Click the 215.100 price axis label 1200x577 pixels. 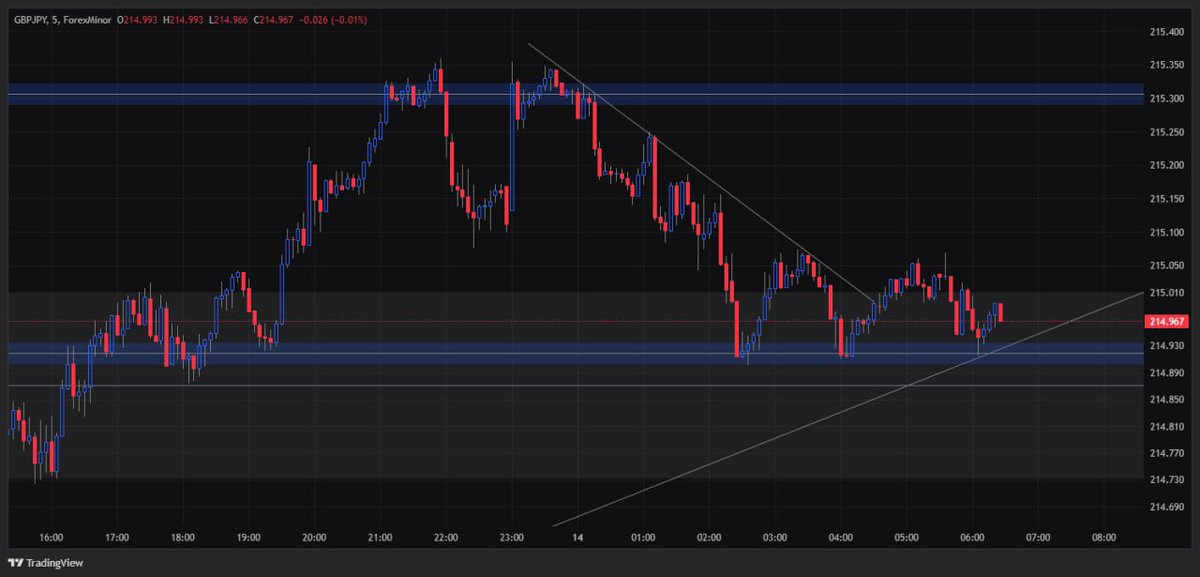coord(1168,232)
